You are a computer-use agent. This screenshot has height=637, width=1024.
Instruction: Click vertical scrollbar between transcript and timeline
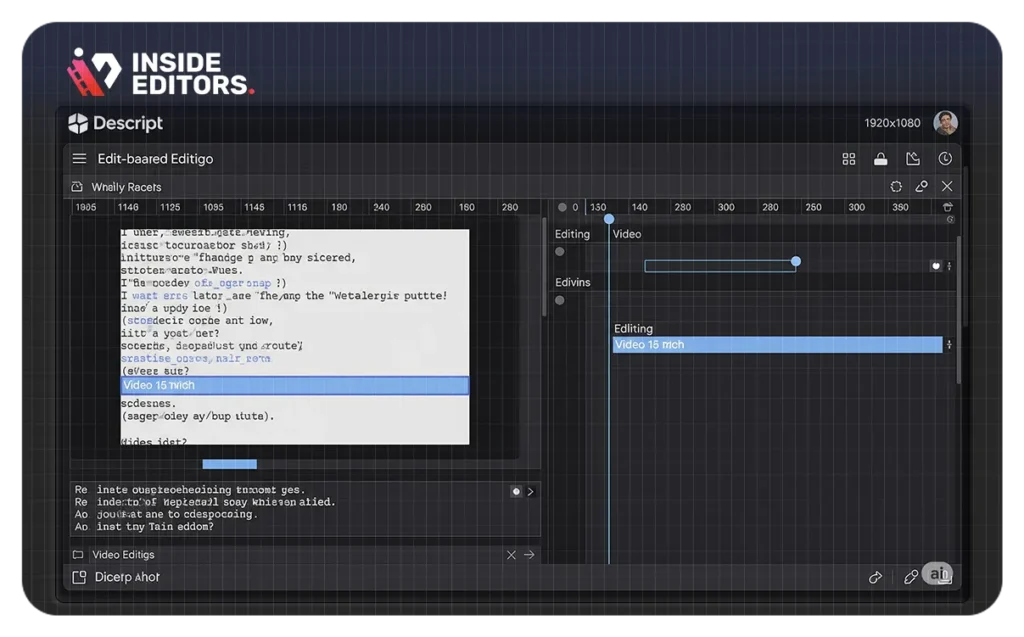pyautogui.click(x=544, y=268)
